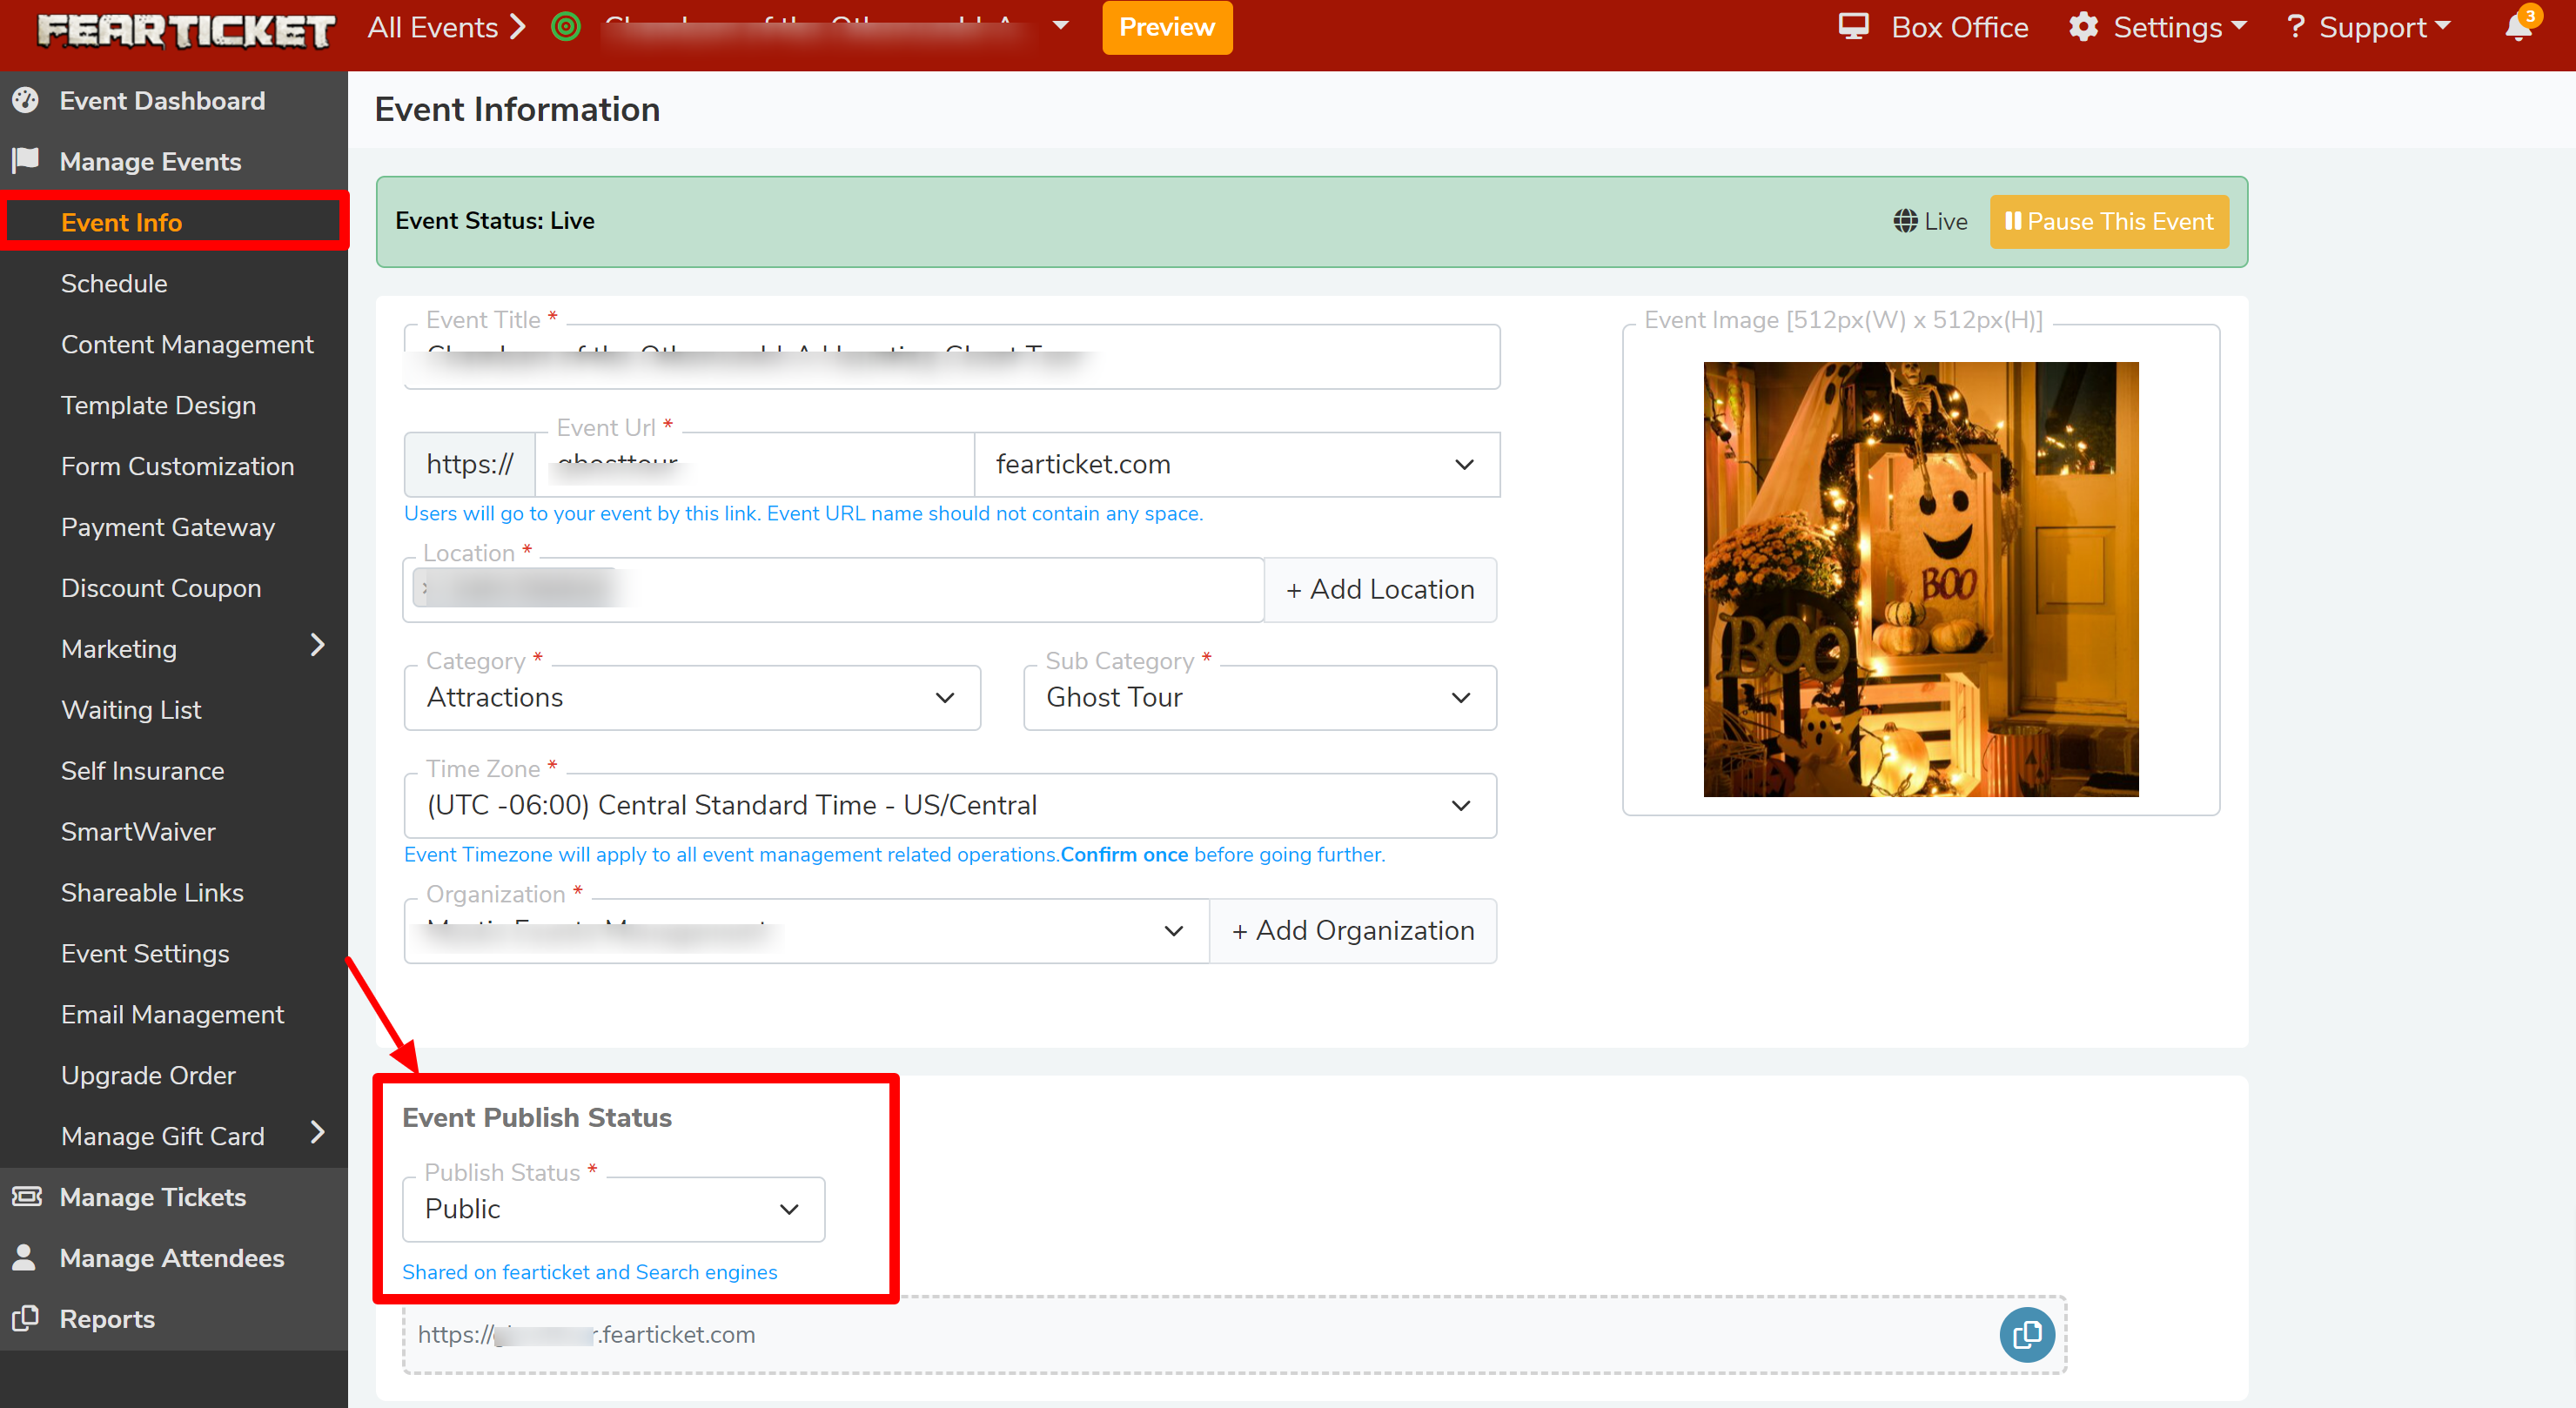The width and height of the screenshot is (2576, 1408).
Task: Copy event URL with clipboard icon
Action: [x=2026, y=1334]
